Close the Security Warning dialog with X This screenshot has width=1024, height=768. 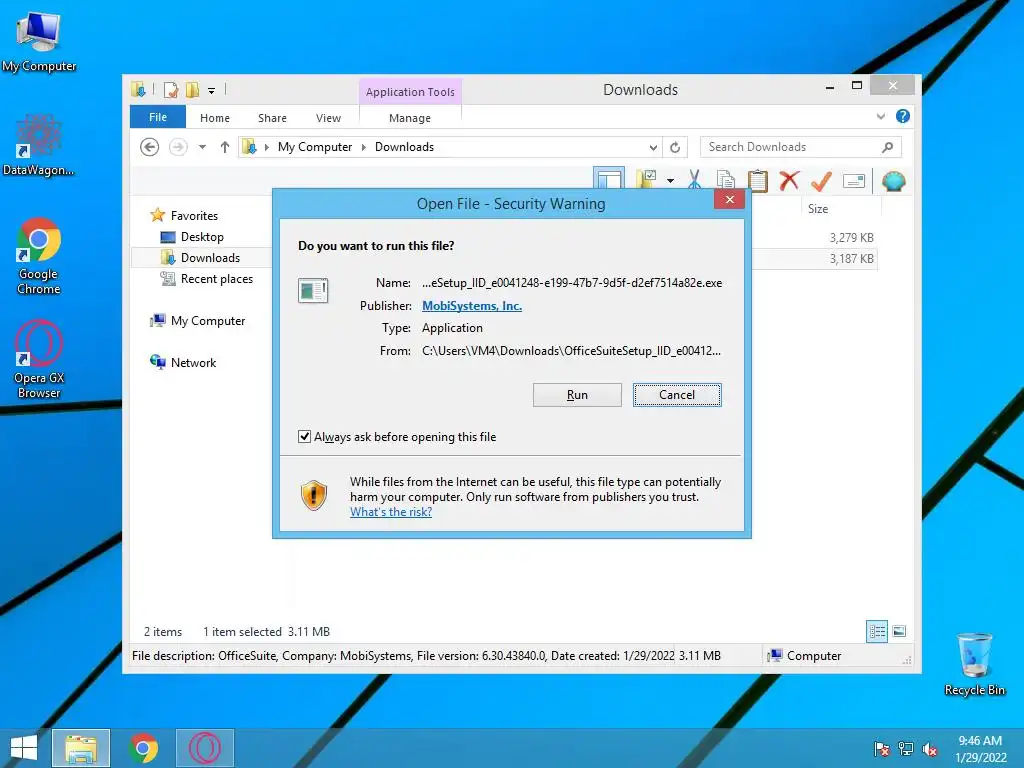click(729, 199)
